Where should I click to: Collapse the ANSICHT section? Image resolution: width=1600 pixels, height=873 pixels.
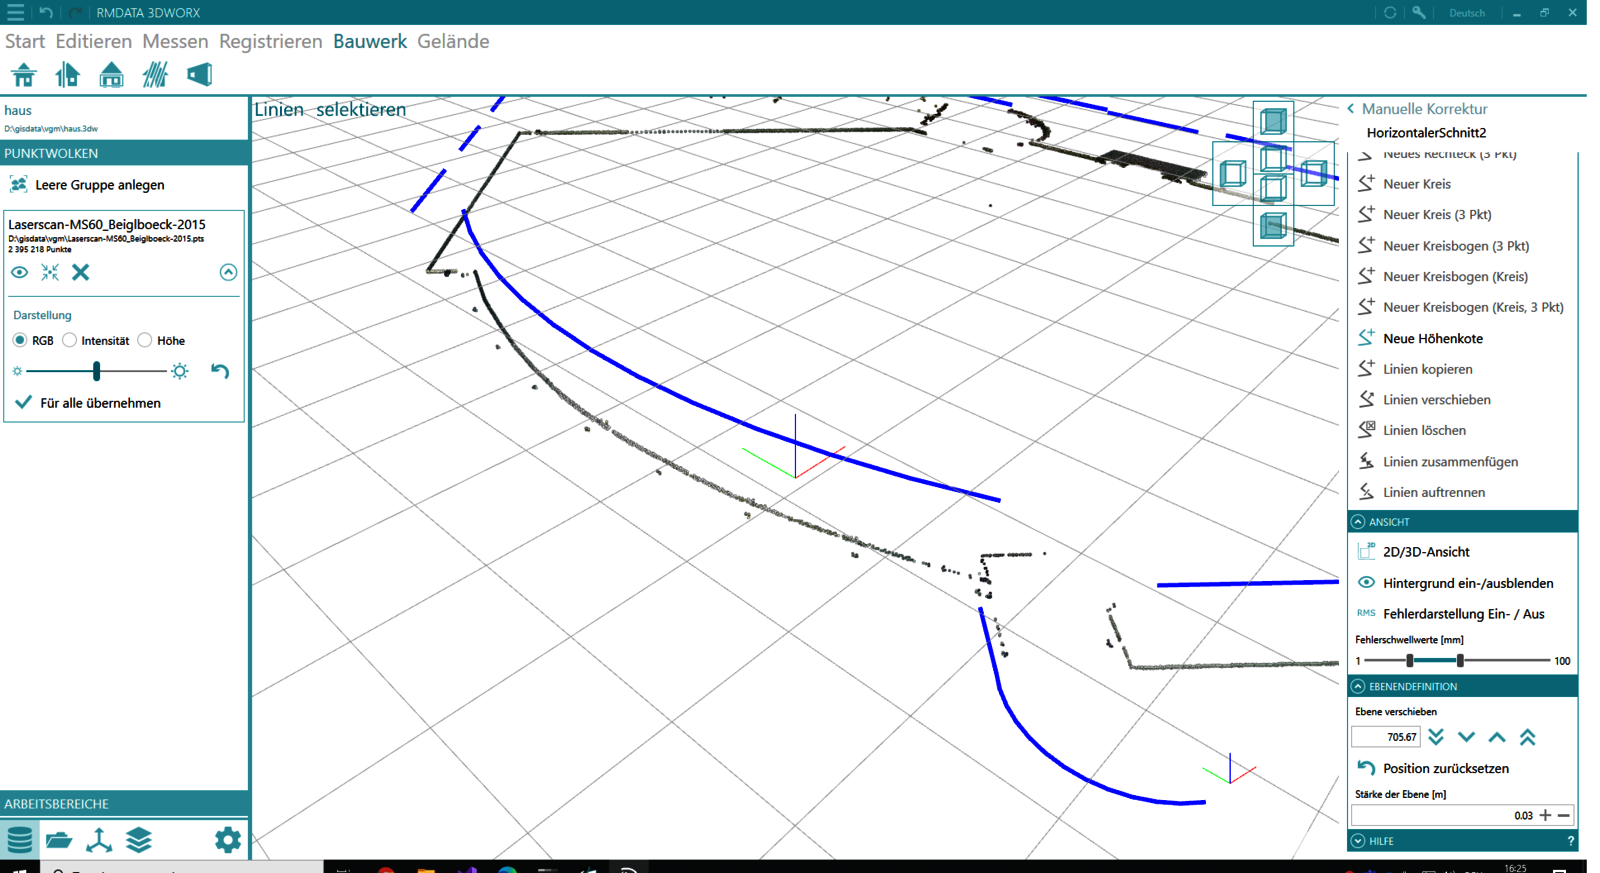(x=1357, y=522)
